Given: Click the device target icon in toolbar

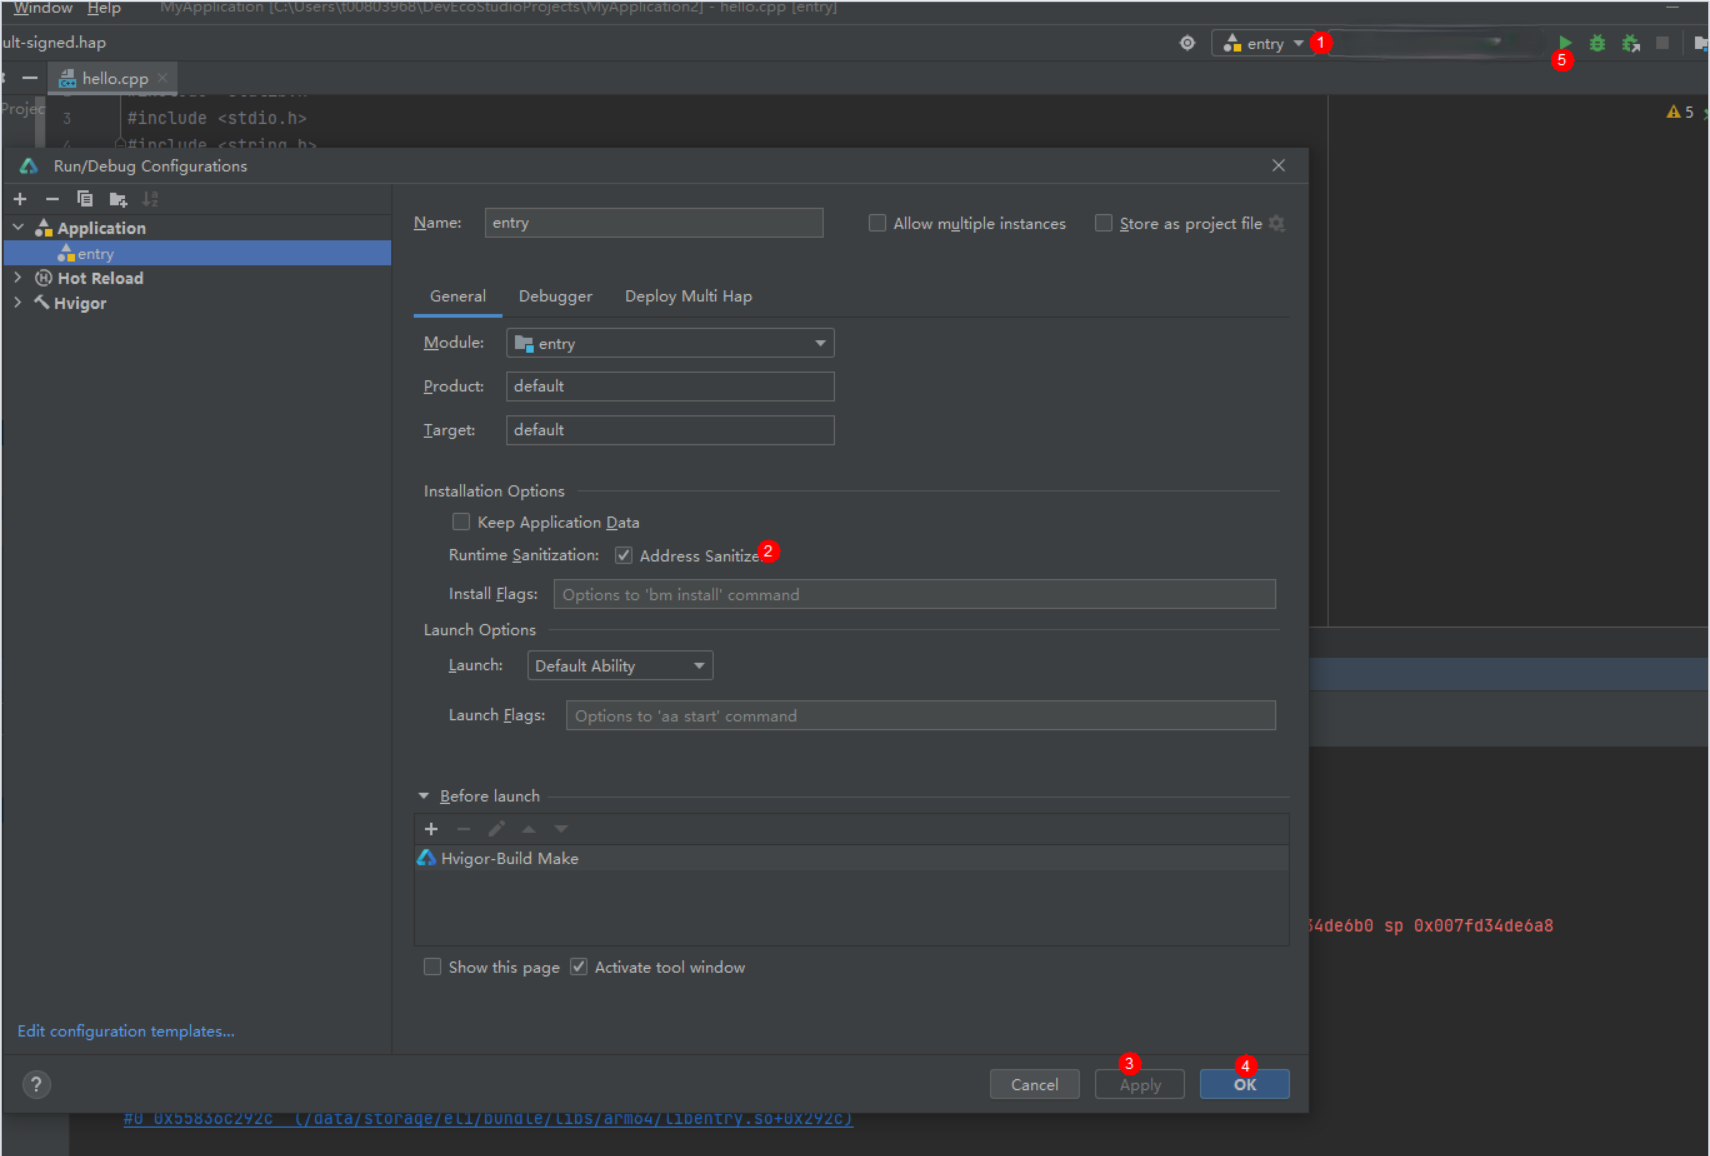Looking at the screenshot, I should (x=1187, y=43).
